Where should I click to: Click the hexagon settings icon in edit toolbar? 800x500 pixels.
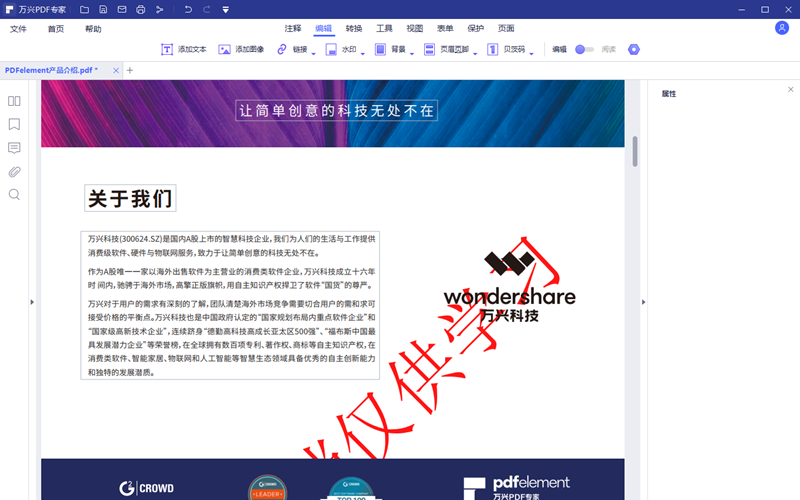pos(633,49)
